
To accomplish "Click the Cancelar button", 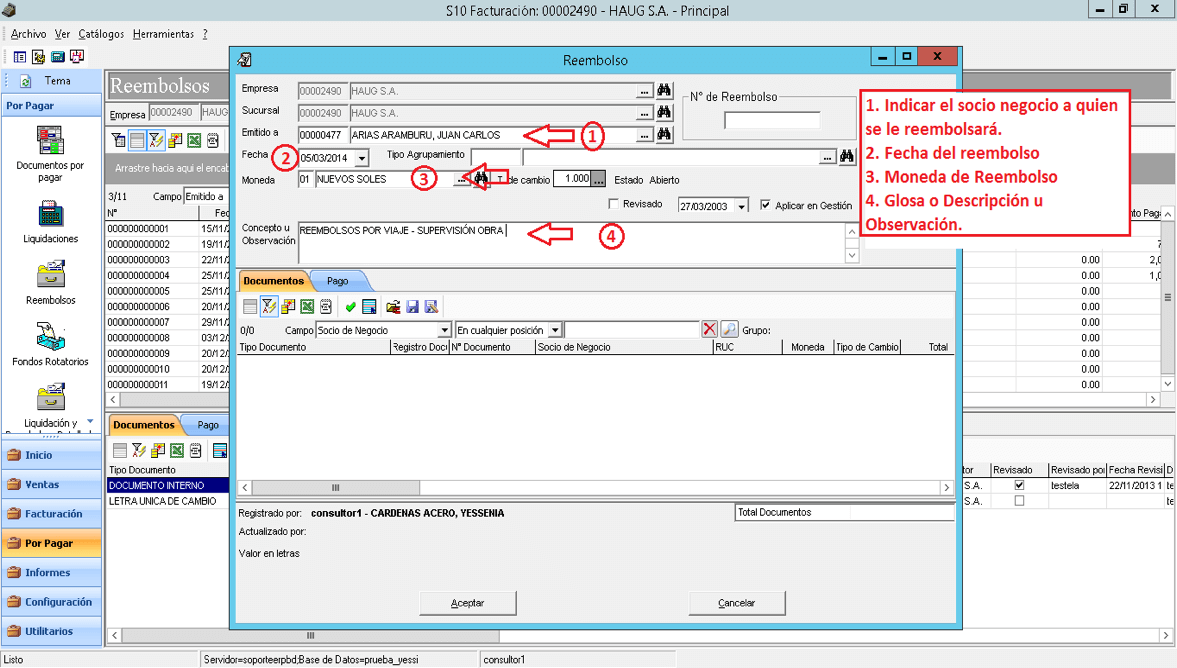I will 736,603.
